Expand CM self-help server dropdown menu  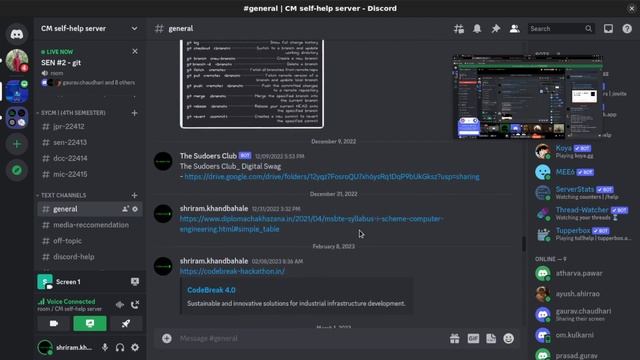134,29
